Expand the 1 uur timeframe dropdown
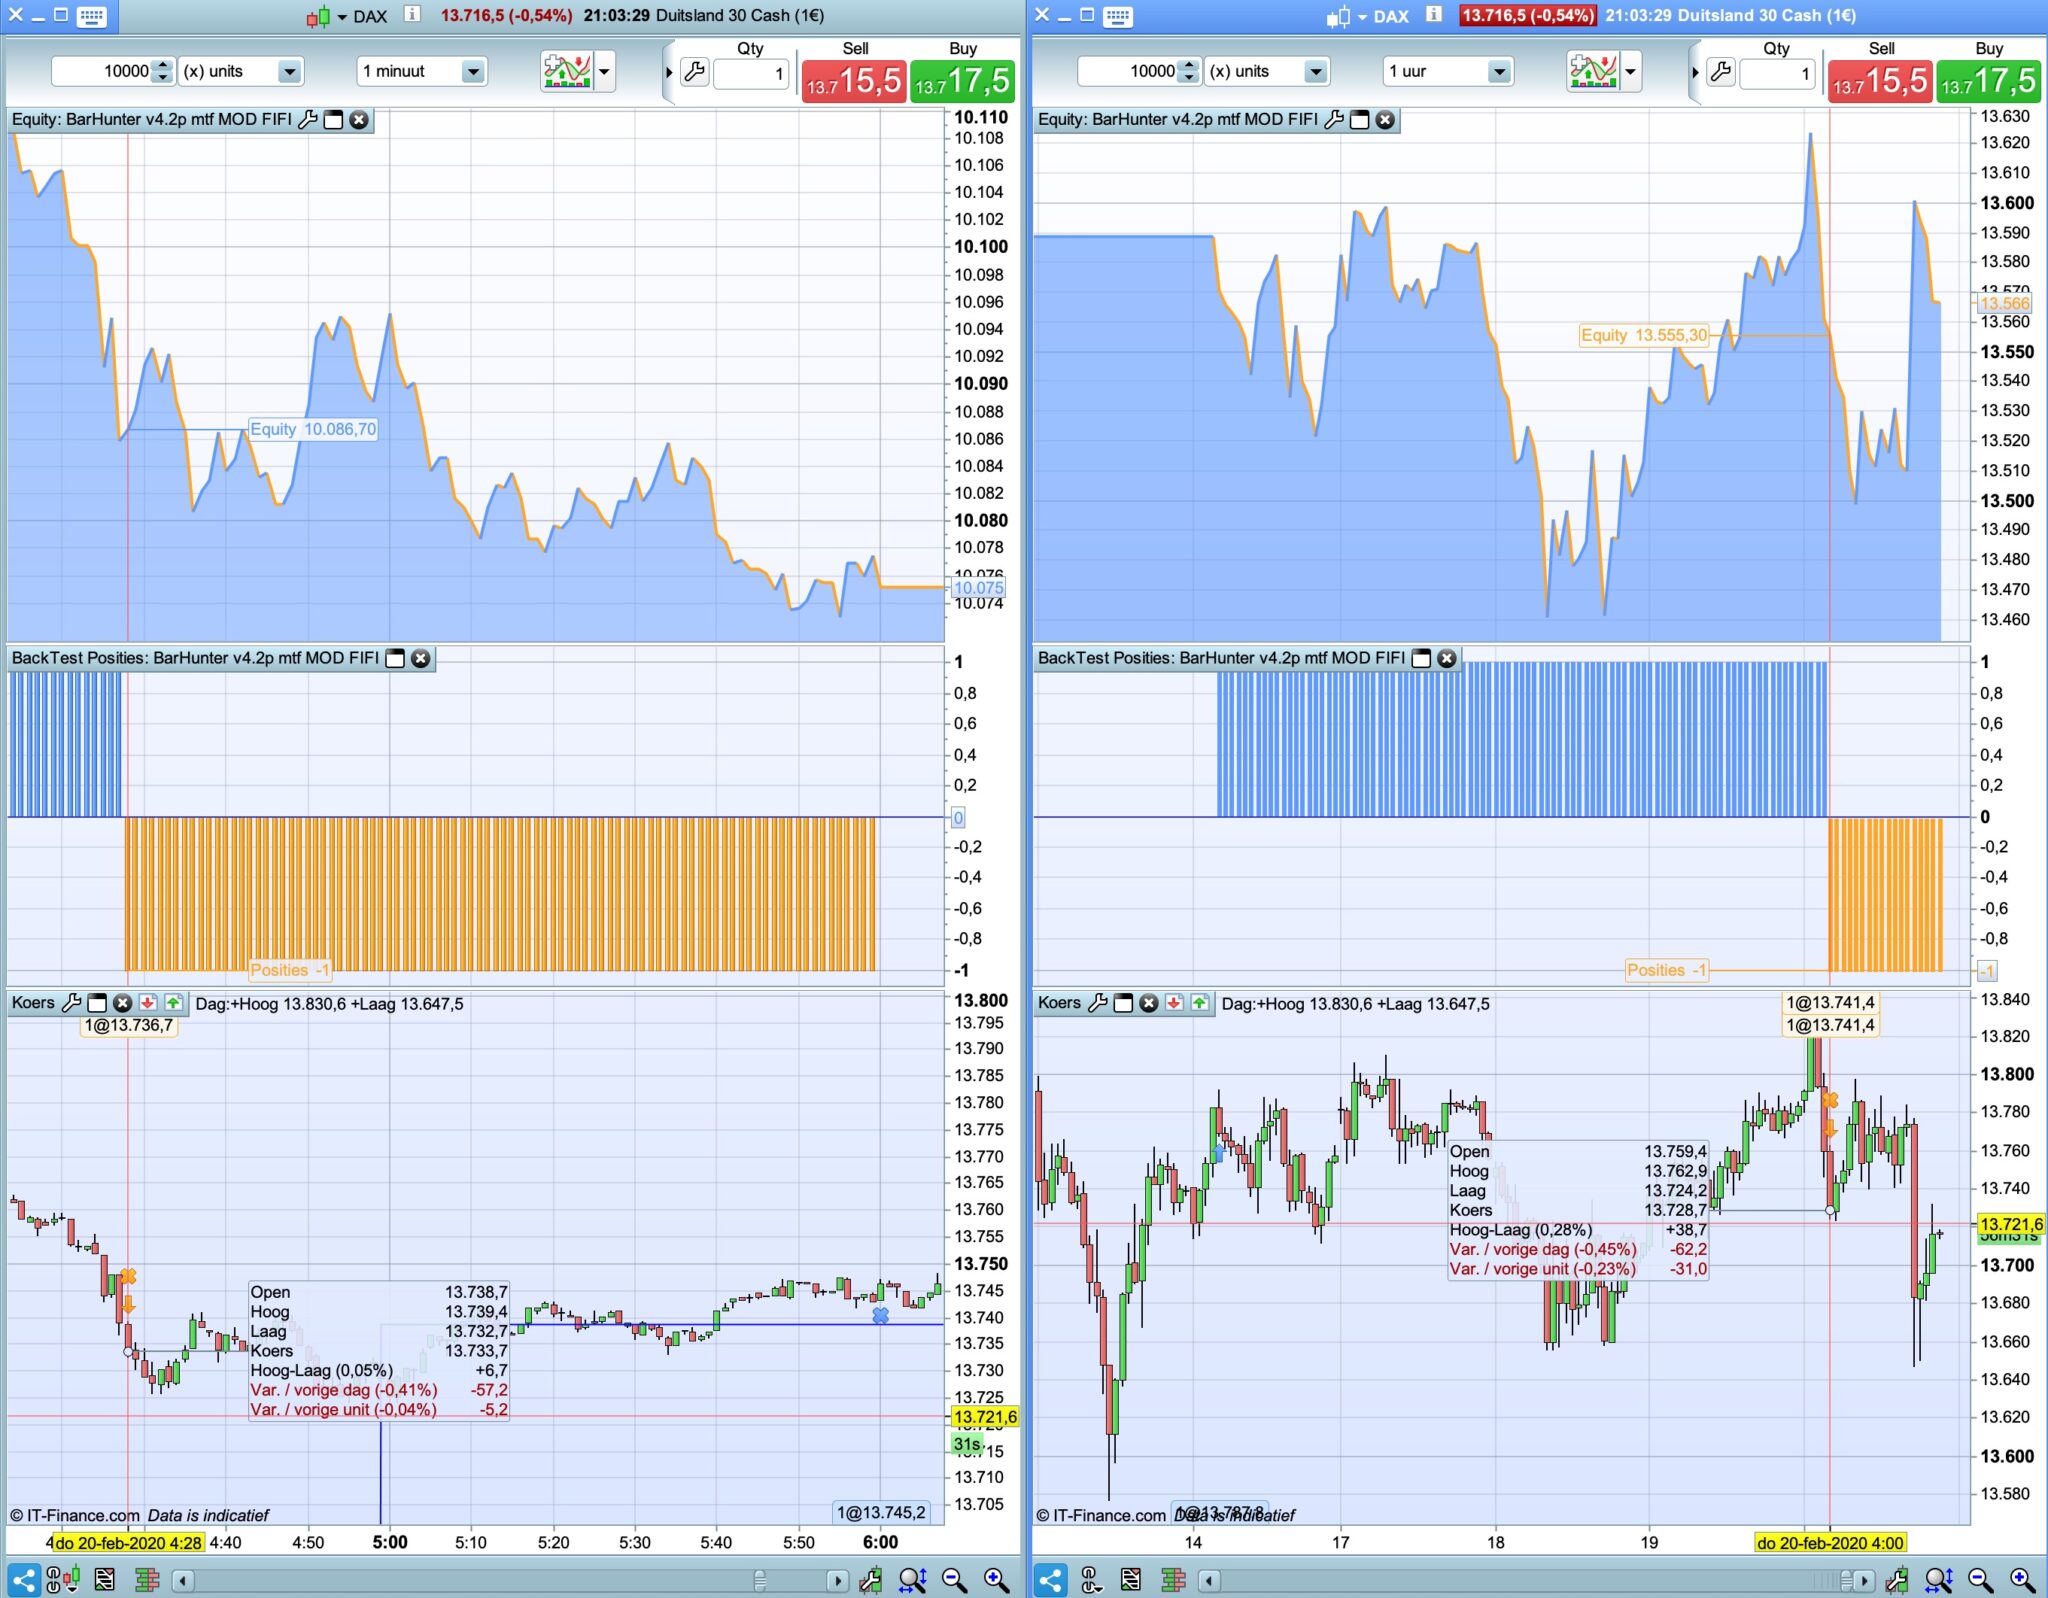 pyautogui.click(x=1498, y=71)
